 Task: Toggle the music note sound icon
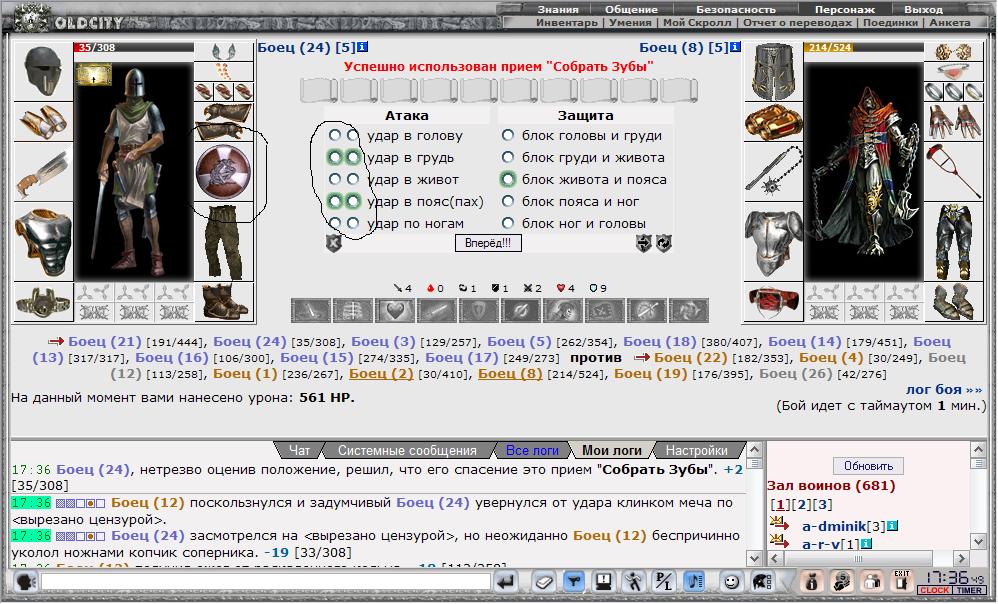tap(694, 581)
